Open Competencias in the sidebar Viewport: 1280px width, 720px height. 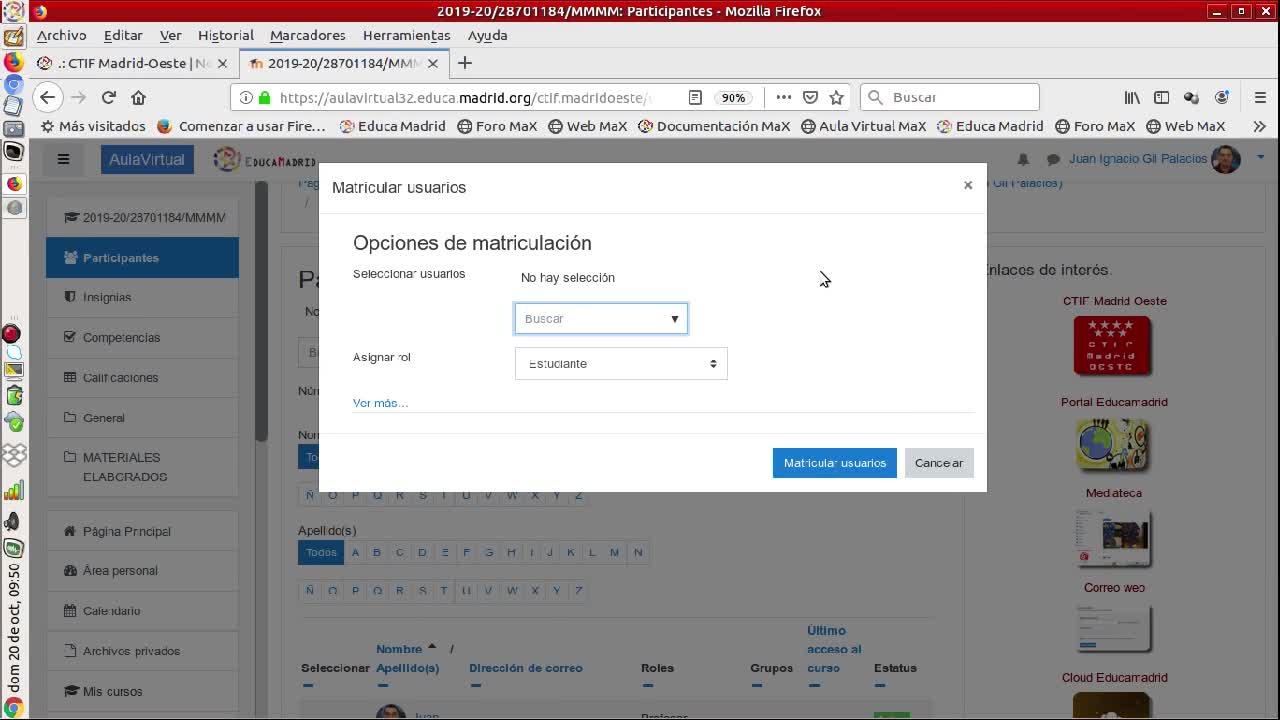point(142,337)
